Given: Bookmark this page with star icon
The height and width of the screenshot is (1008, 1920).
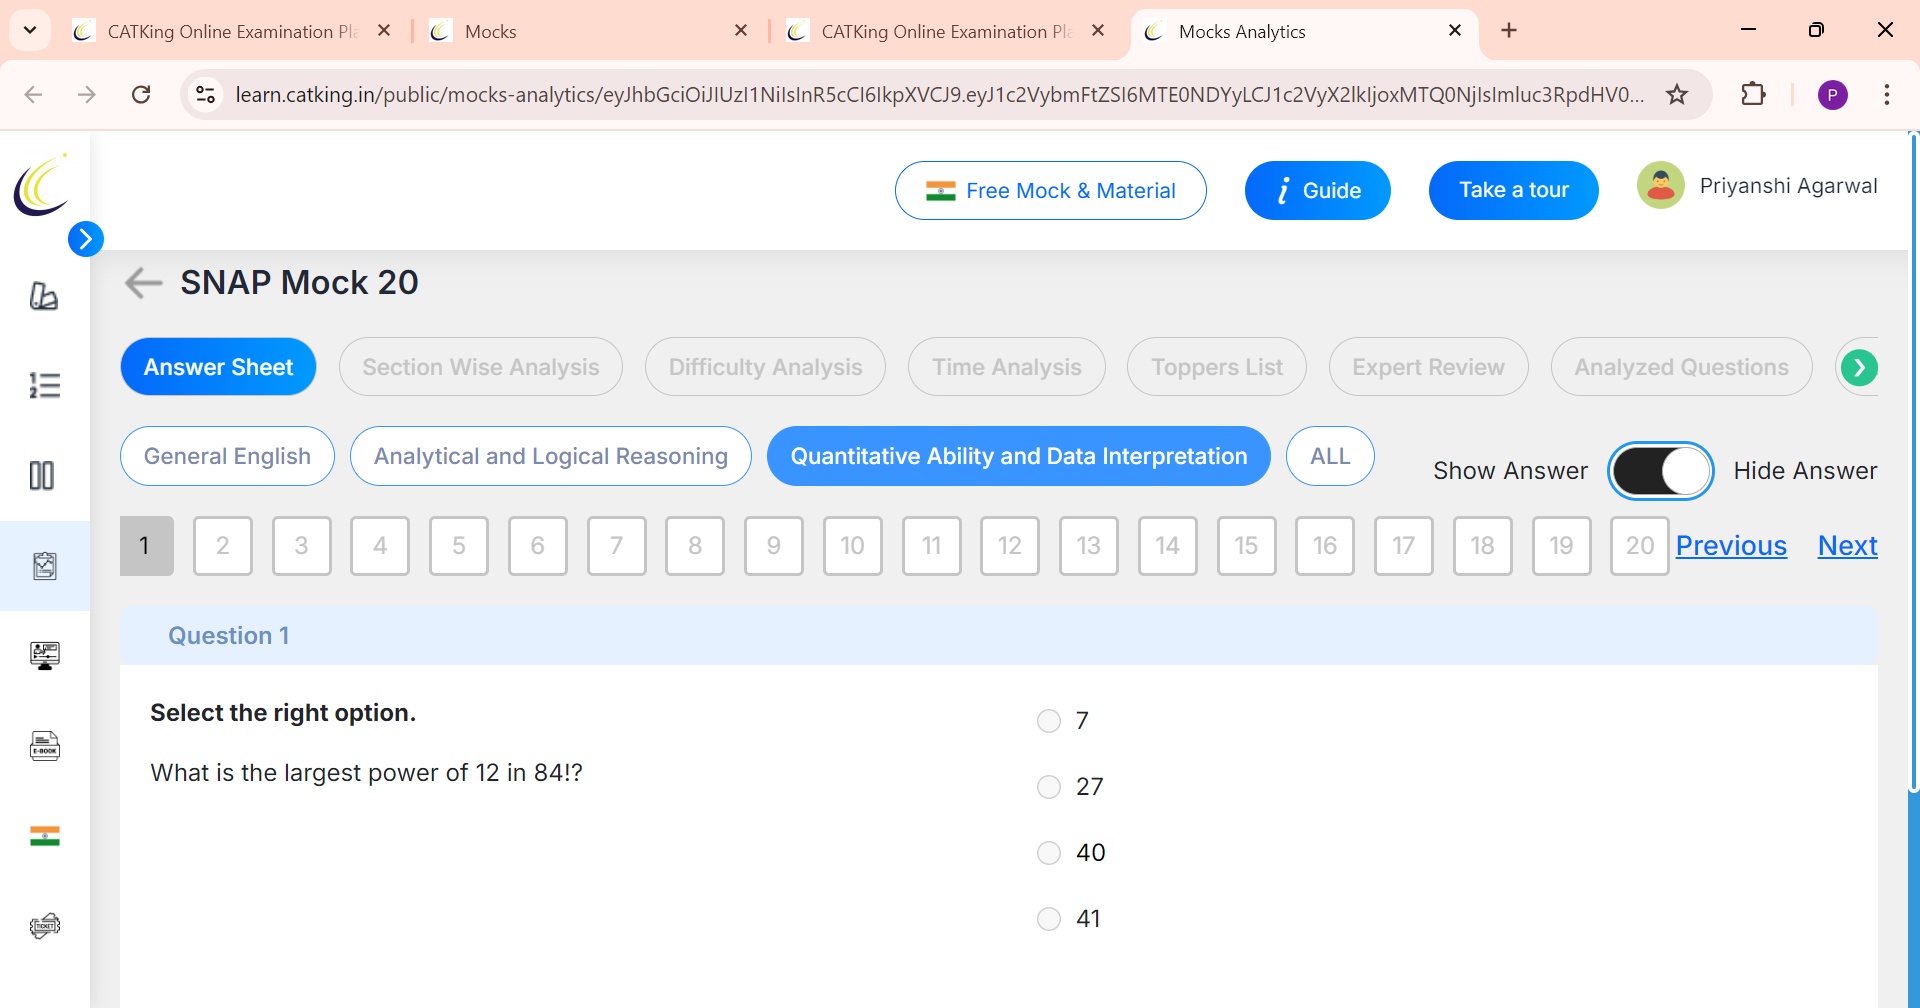Looking at the screenshot, I should point(1677,95).
